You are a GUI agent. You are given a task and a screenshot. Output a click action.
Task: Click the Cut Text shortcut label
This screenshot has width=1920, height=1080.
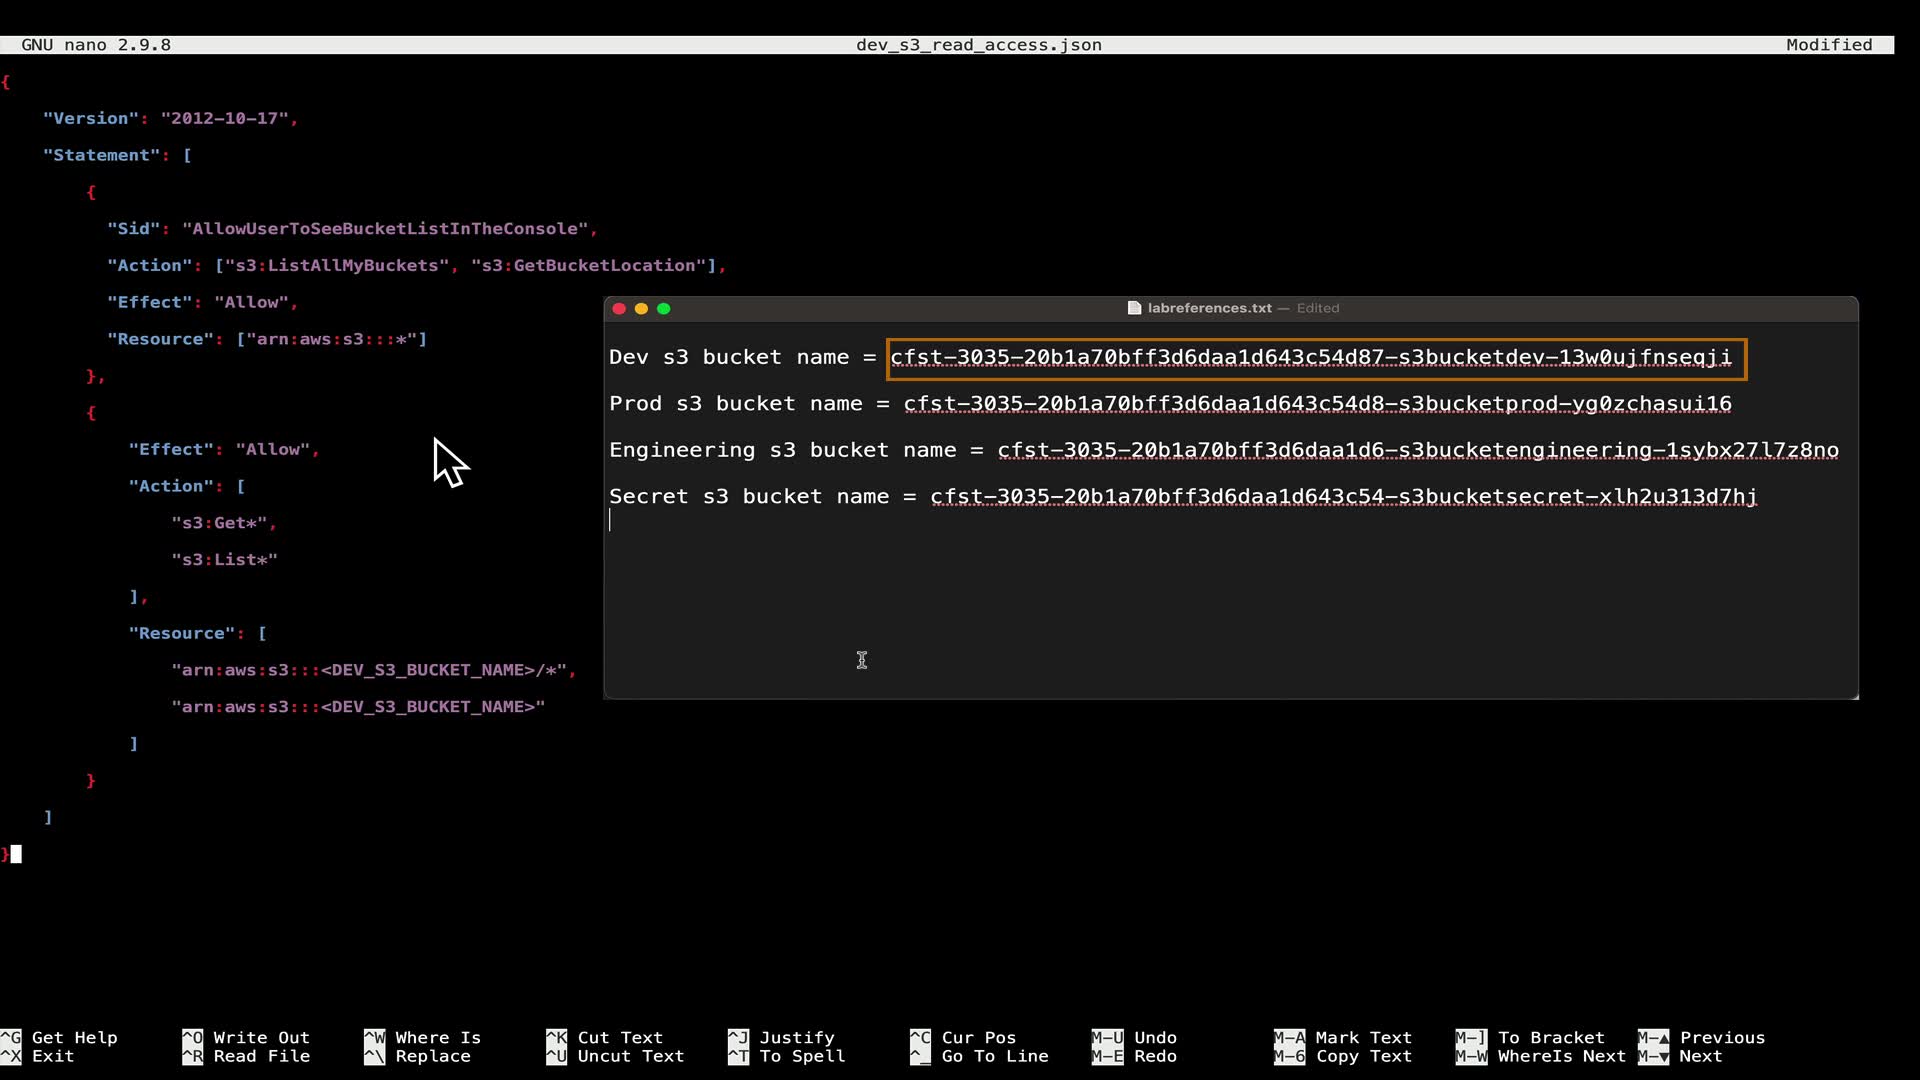(619, 1038)
